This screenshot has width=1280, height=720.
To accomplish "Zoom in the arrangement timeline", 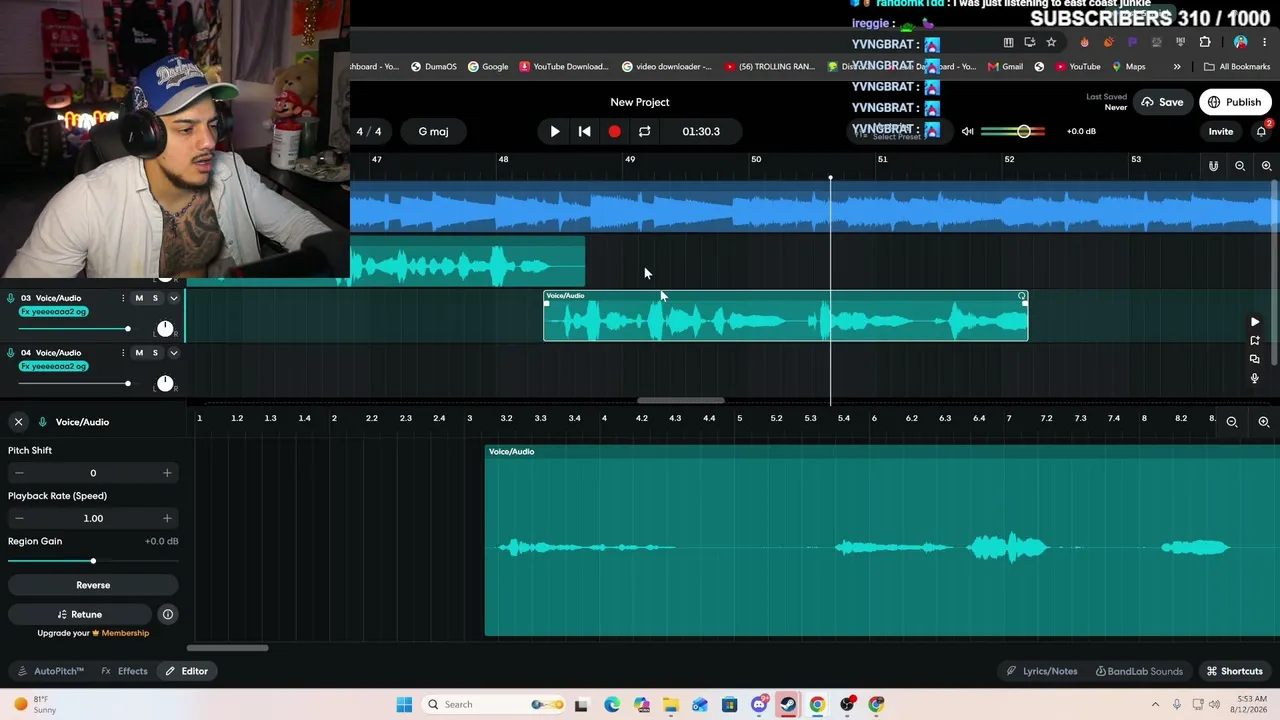I will pyautogui.click(x=1266, y=166).
